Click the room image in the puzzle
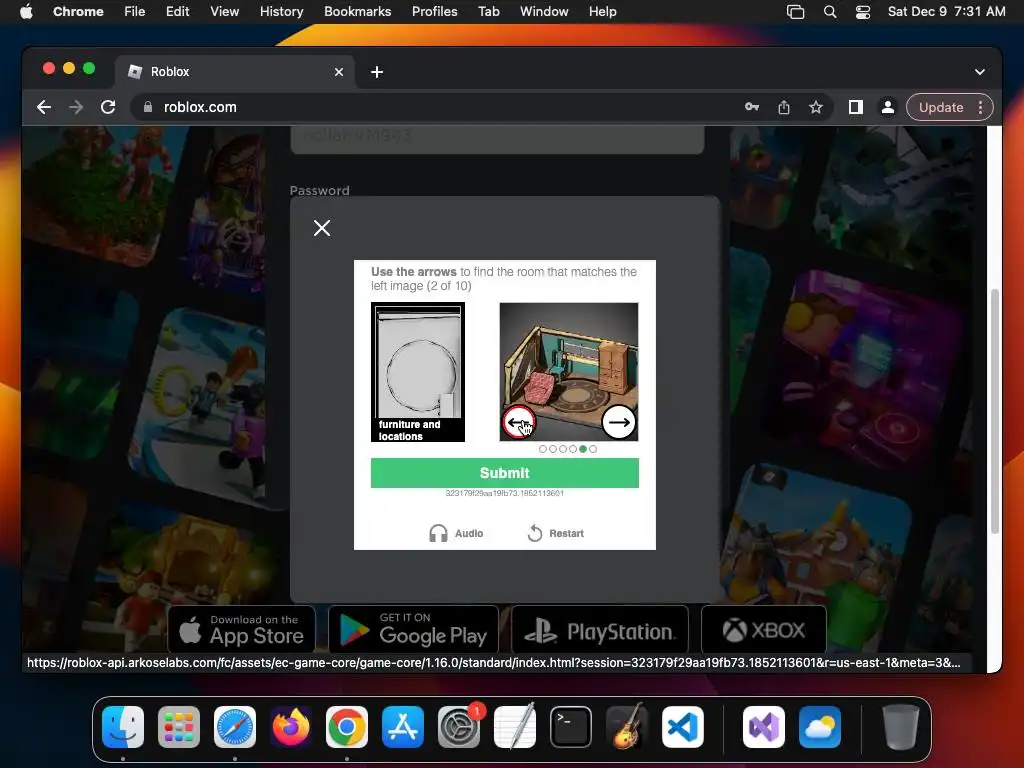Screen dimensions: 1024x768 [569, 372]
